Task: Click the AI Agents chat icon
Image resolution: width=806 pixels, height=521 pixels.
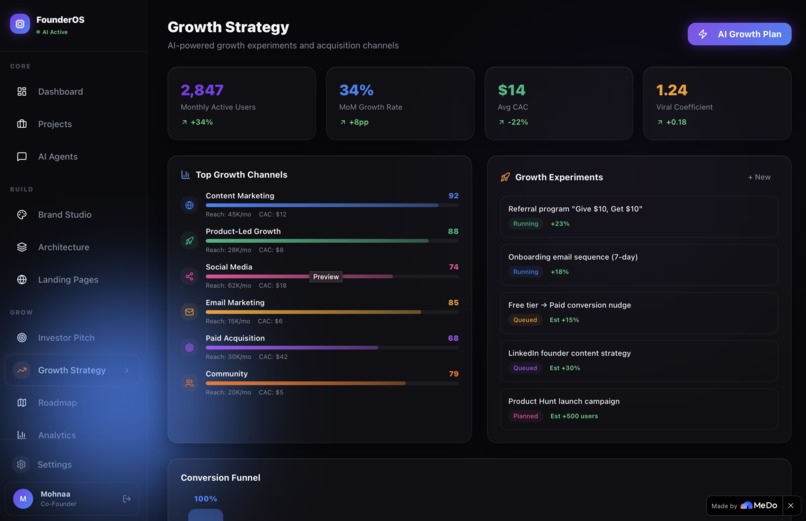Action: pyautogui.click(x=22, y=156)
